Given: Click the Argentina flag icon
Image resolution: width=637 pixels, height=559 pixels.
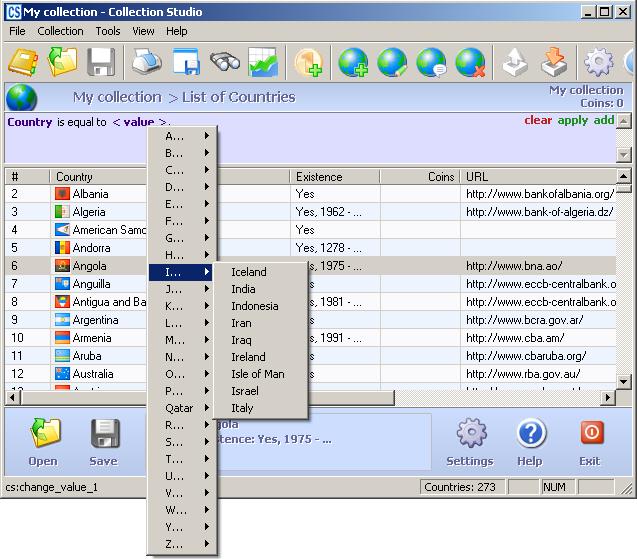Looking at the screenshot, I should 62,320.
